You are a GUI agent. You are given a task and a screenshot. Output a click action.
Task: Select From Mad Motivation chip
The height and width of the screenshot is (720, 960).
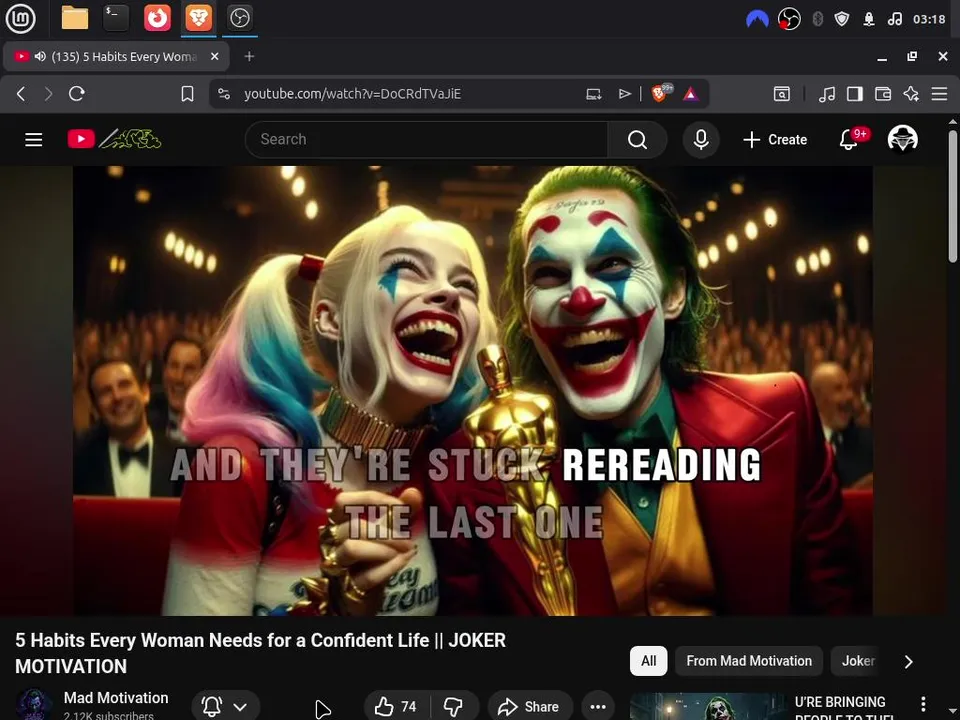749,661
